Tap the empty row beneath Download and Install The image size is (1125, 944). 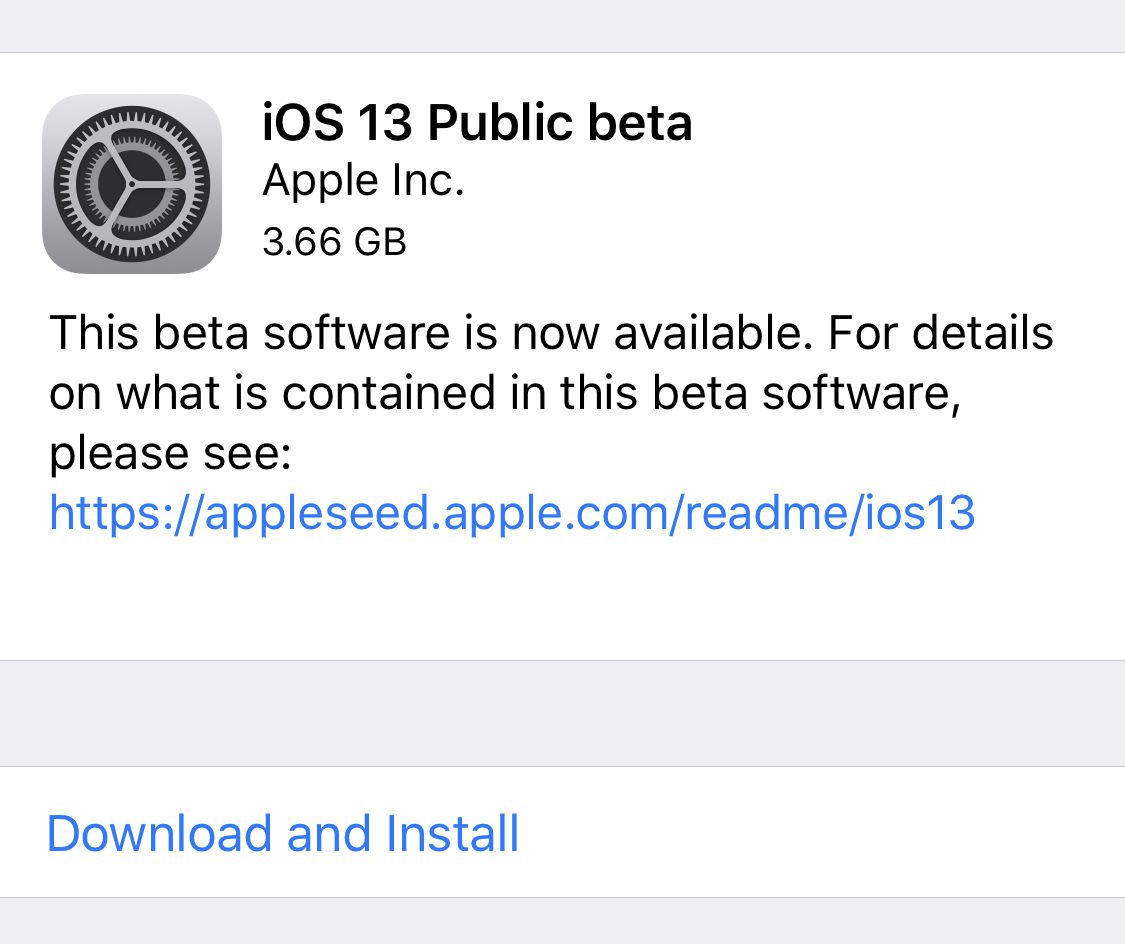point(562,920)
